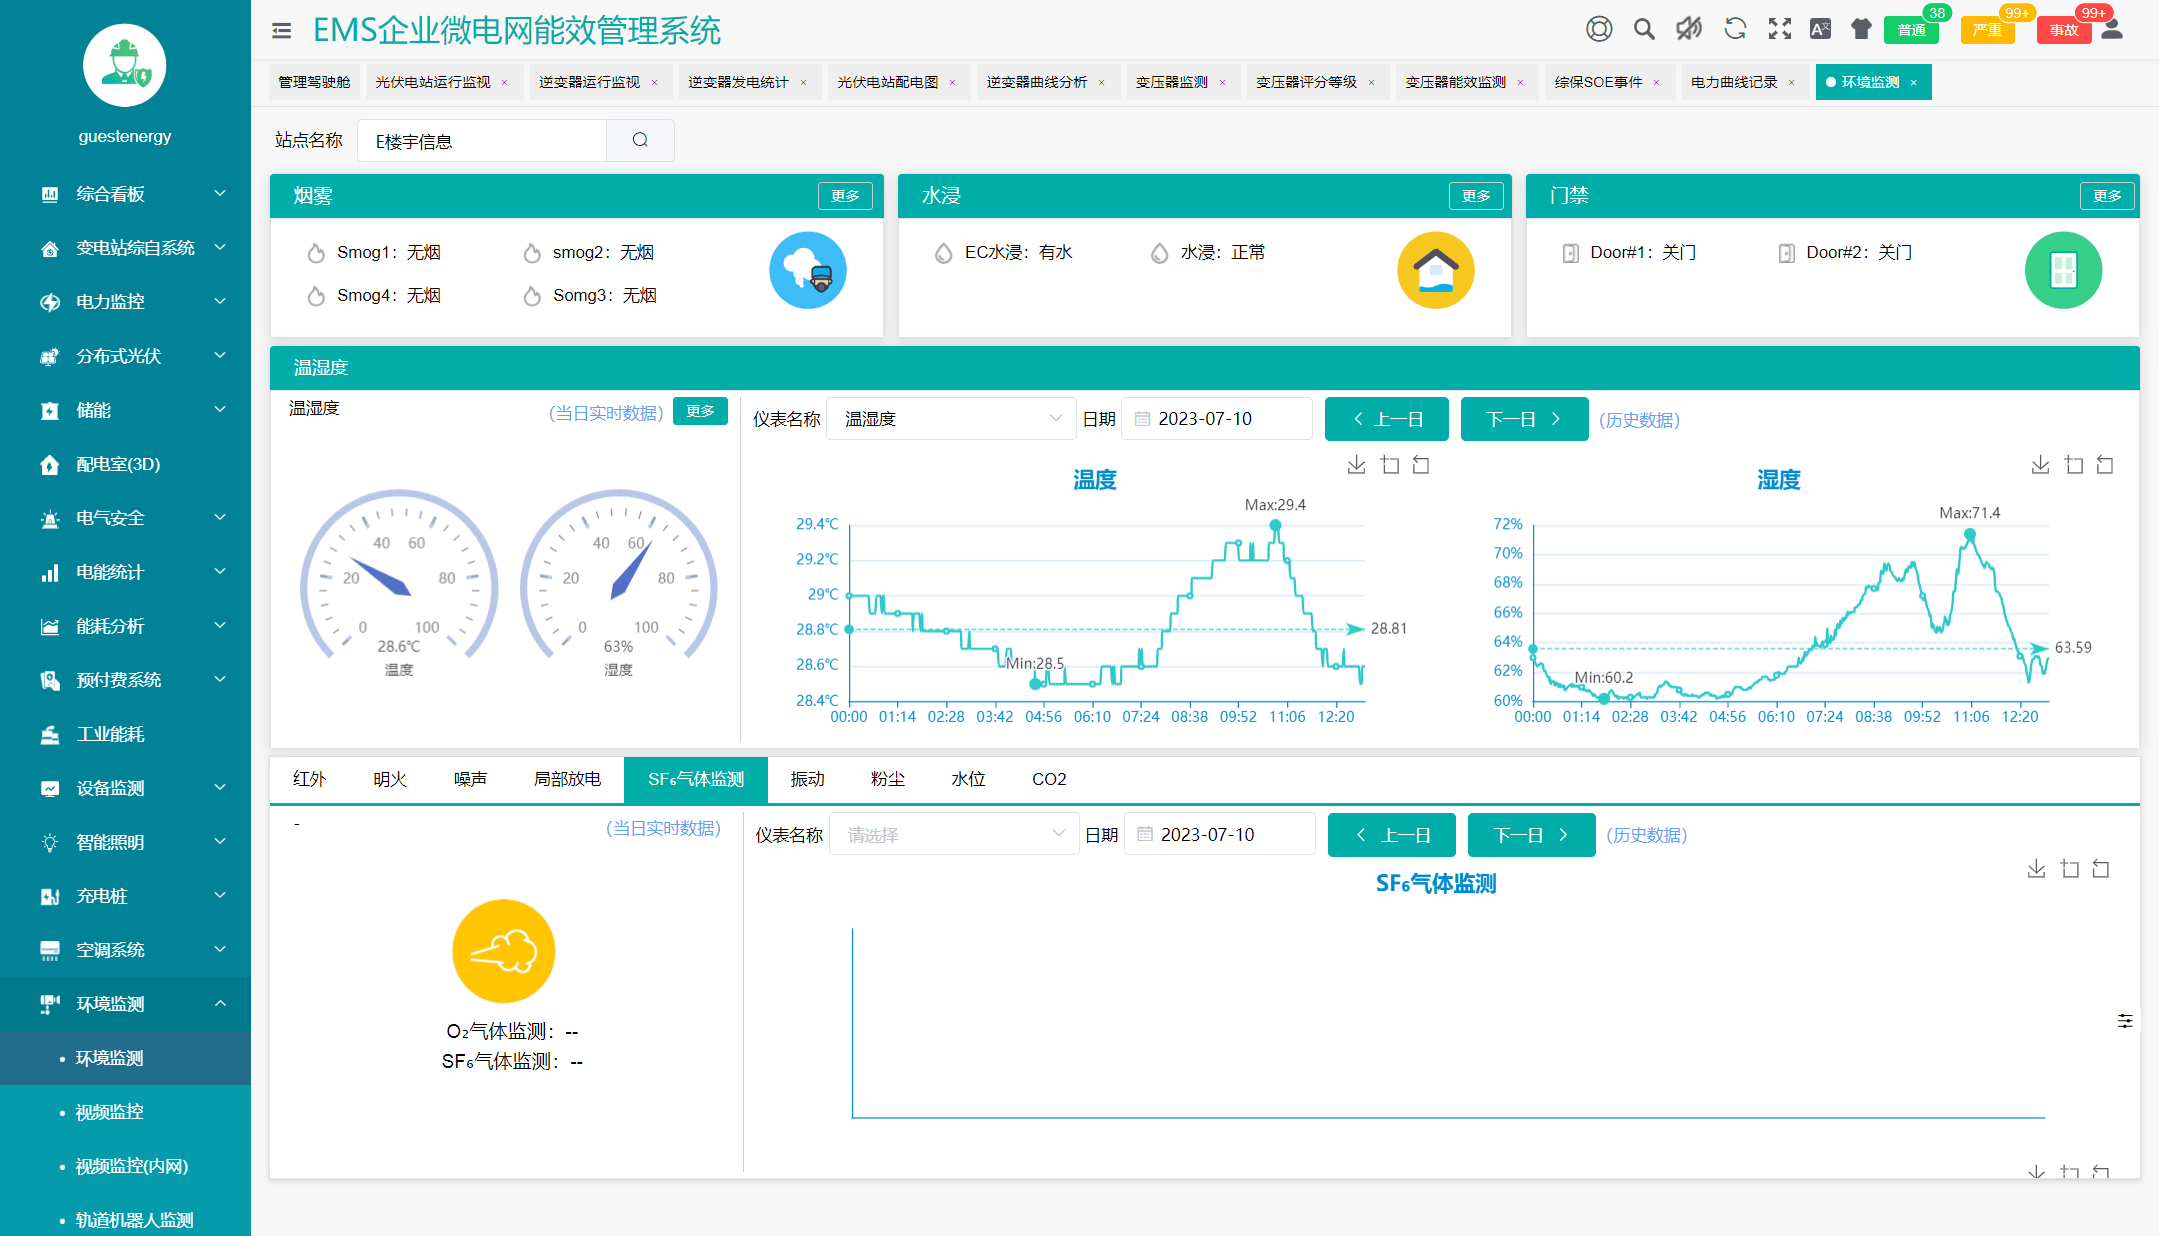
Task: Open the 事故 alarm notifications badge
Action: point(2063,29)
